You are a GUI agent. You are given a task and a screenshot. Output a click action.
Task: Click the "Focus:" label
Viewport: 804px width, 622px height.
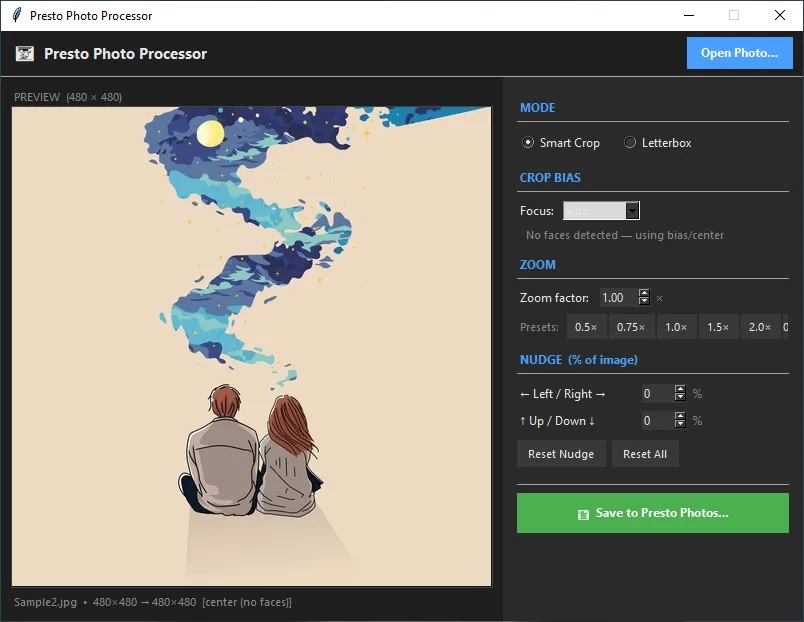(537, 211)
